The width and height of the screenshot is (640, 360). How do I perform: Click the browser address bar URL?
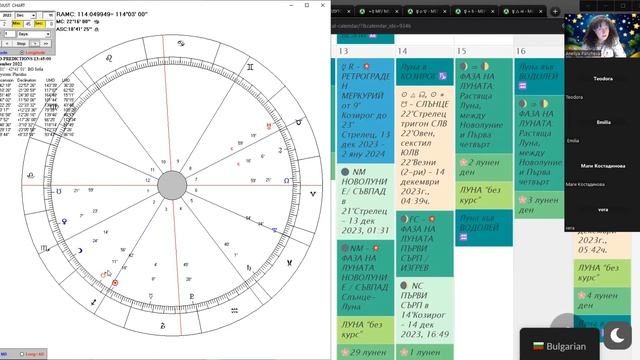(x=371, y=26)
